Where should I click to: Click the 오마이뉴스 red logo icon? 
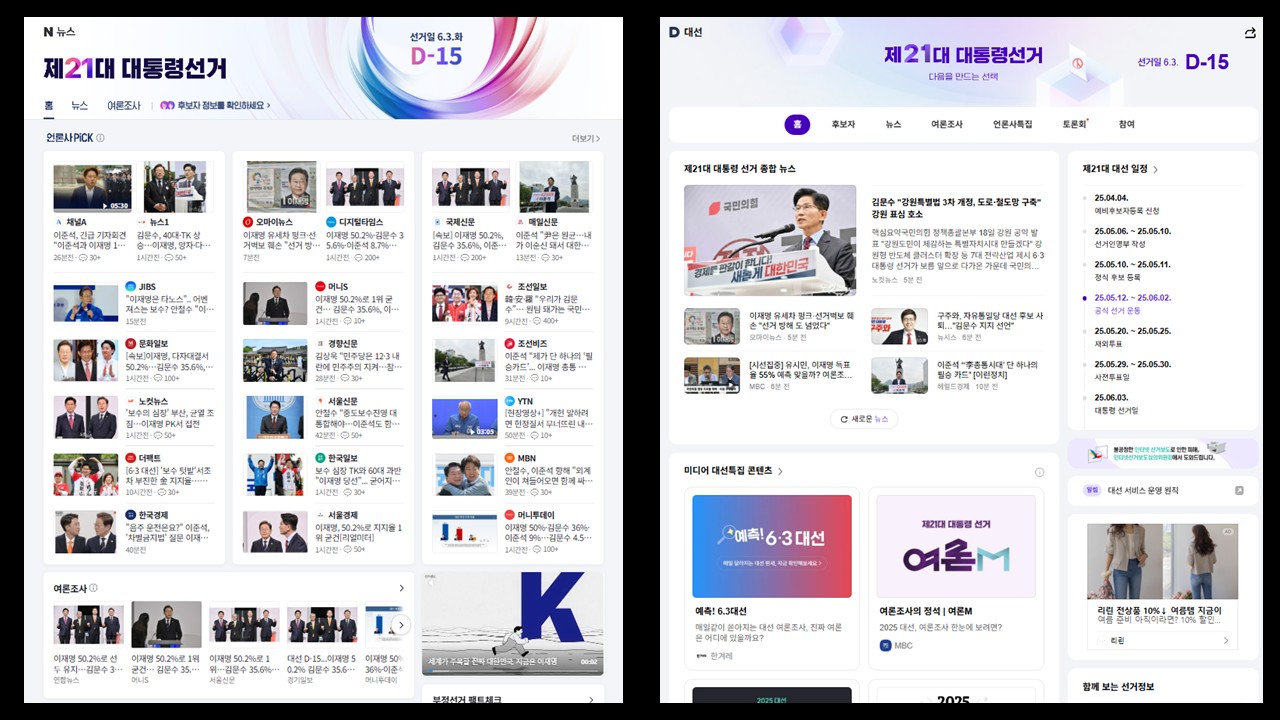(x=248, y=222)
